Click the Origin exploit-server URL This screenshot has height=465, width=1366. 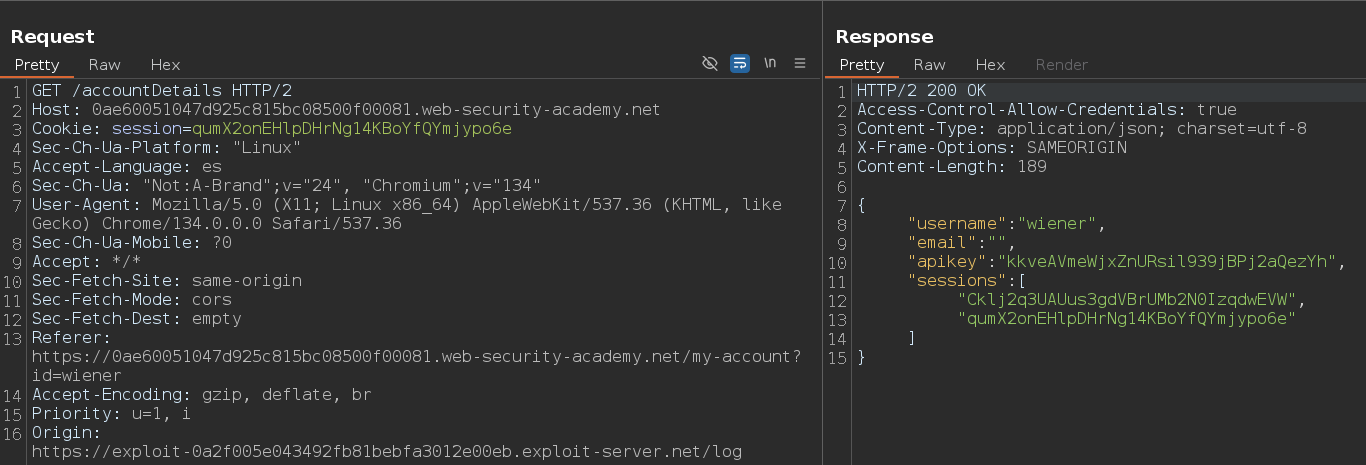386,452
